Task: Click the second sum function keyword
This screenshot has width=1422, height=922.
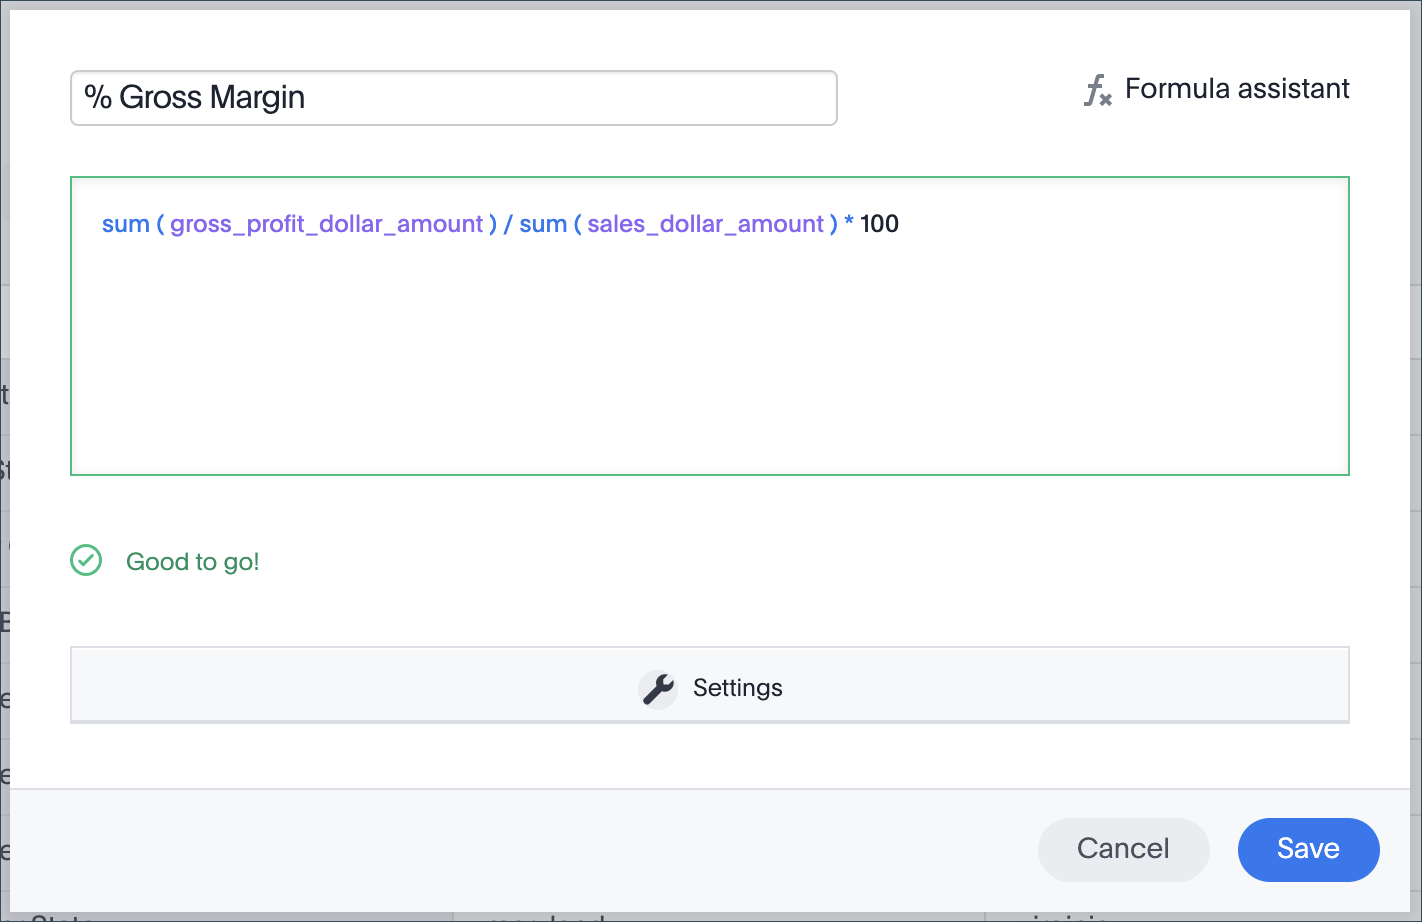Action: 543,224
